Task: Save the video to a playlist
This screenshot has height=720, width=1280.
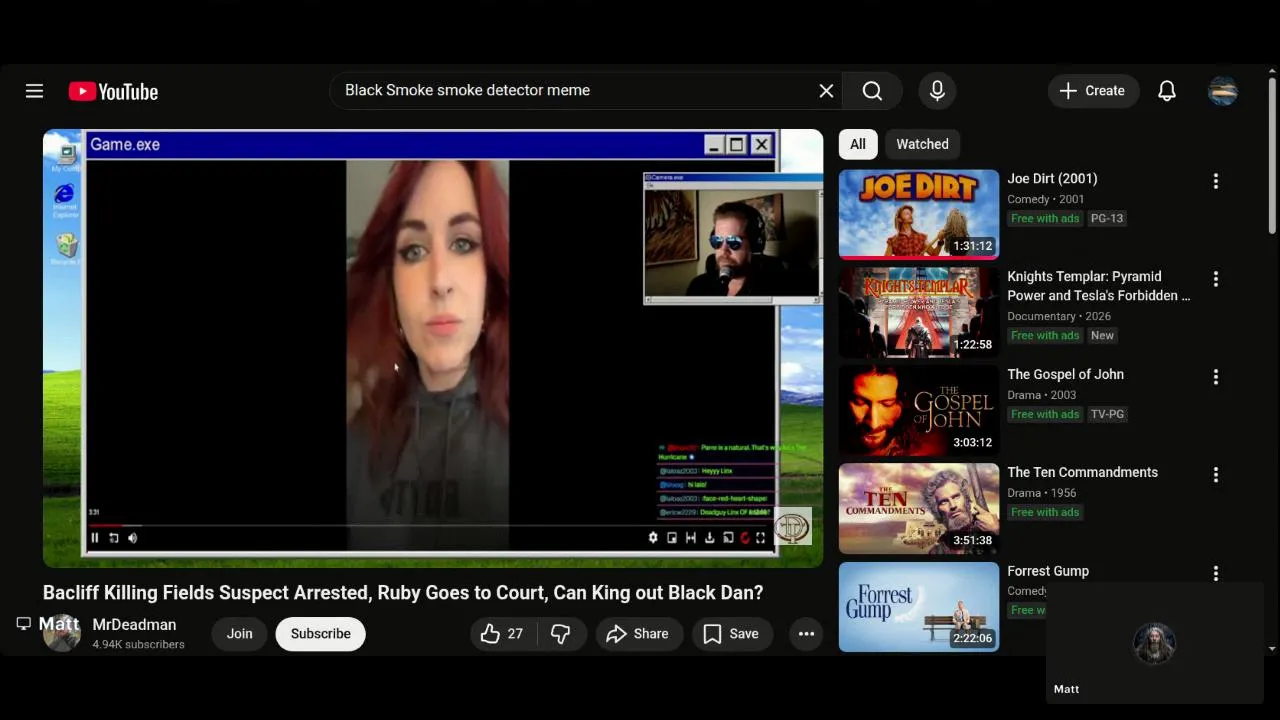Action: click(x=732, y=634)
